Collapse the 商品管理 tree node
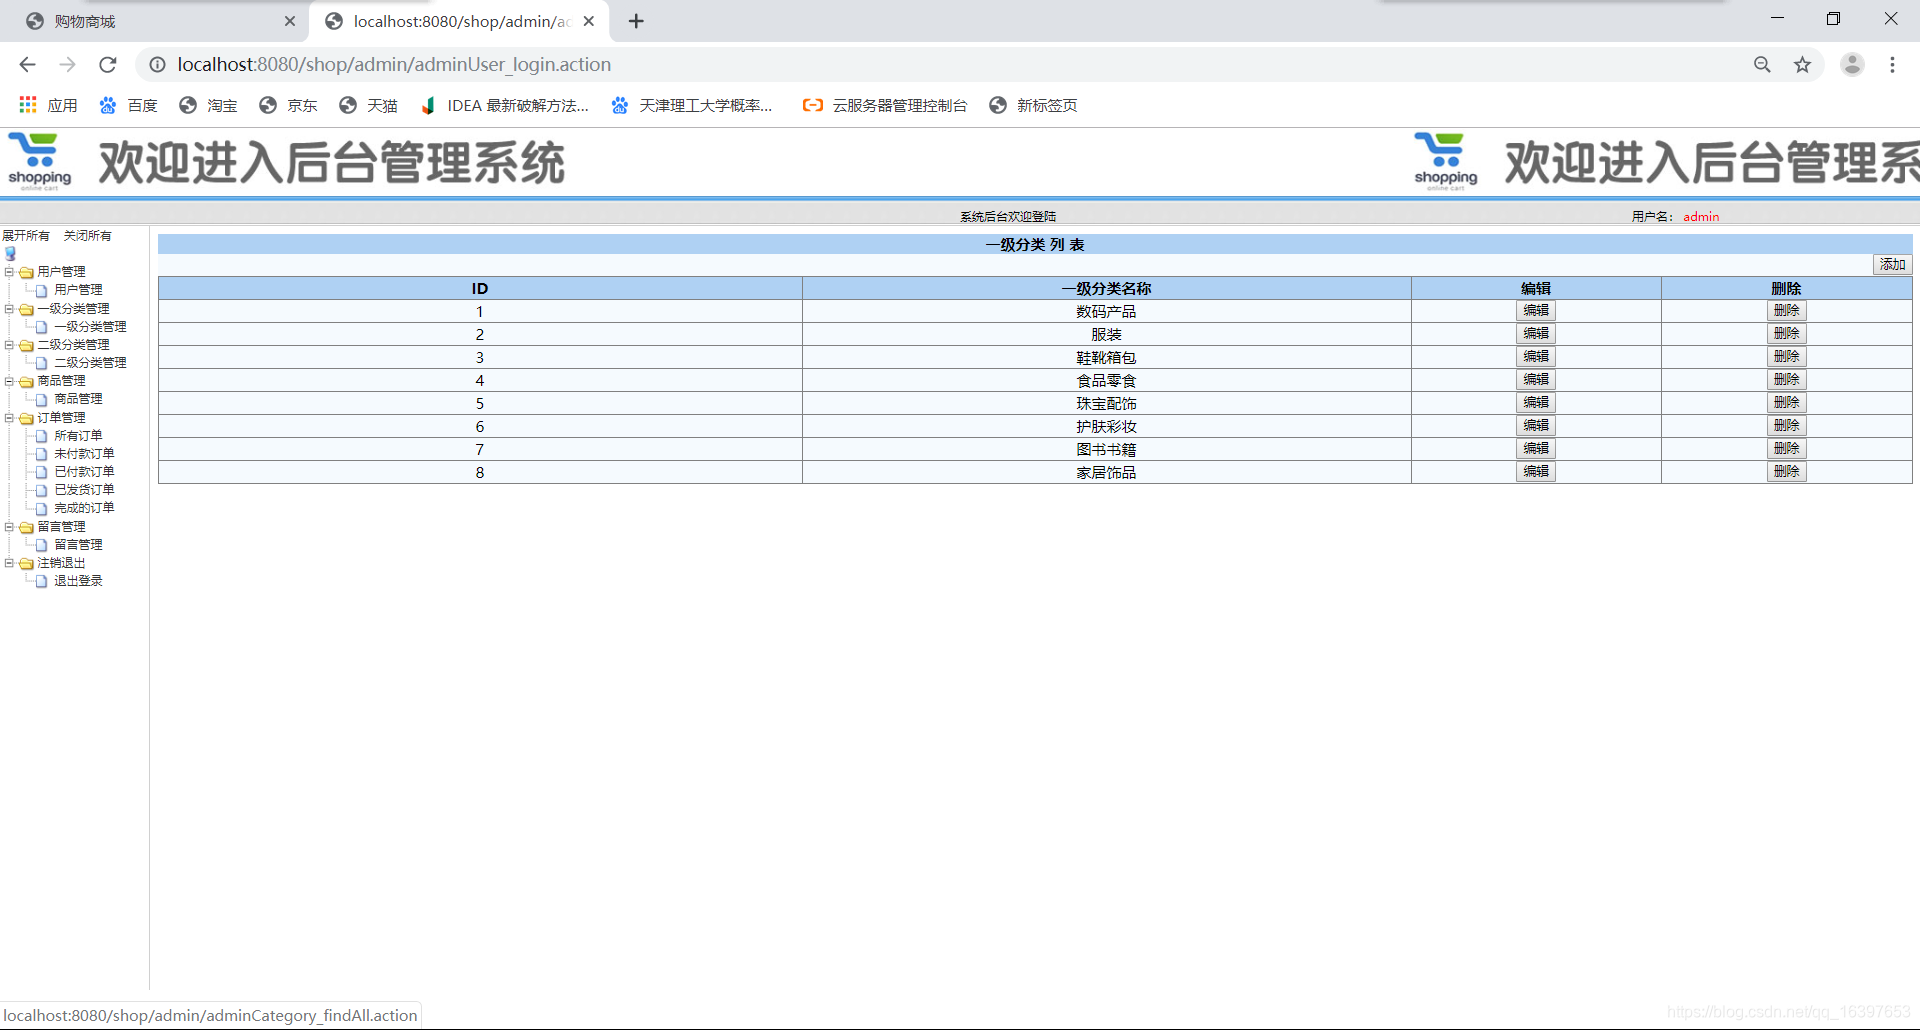The height and width of the screenshot is (1030, 1920). pyautogui.click(x=9, y=380)
